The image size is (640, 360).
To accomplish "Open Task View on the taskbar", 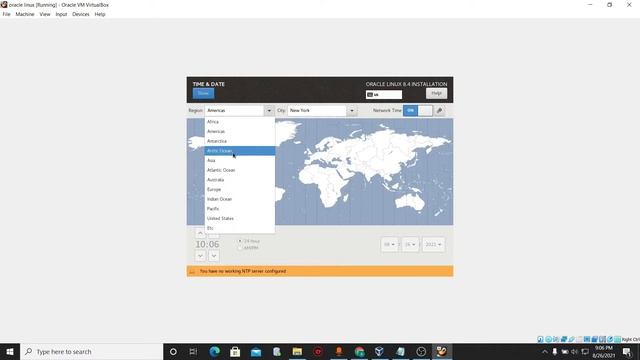I will 193,351.
